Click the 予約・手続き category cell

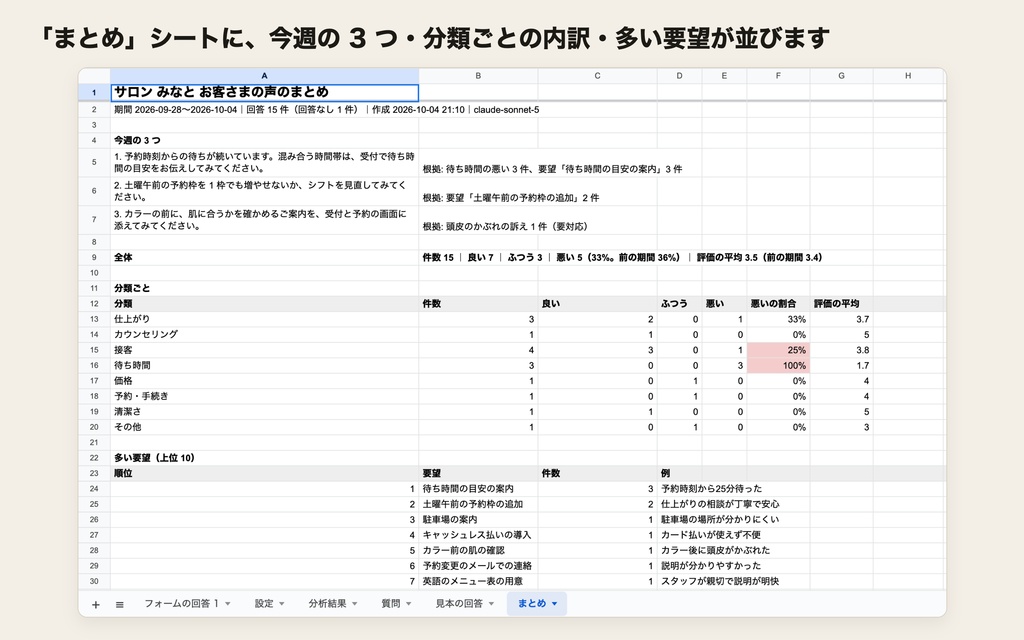coord(264,396)
